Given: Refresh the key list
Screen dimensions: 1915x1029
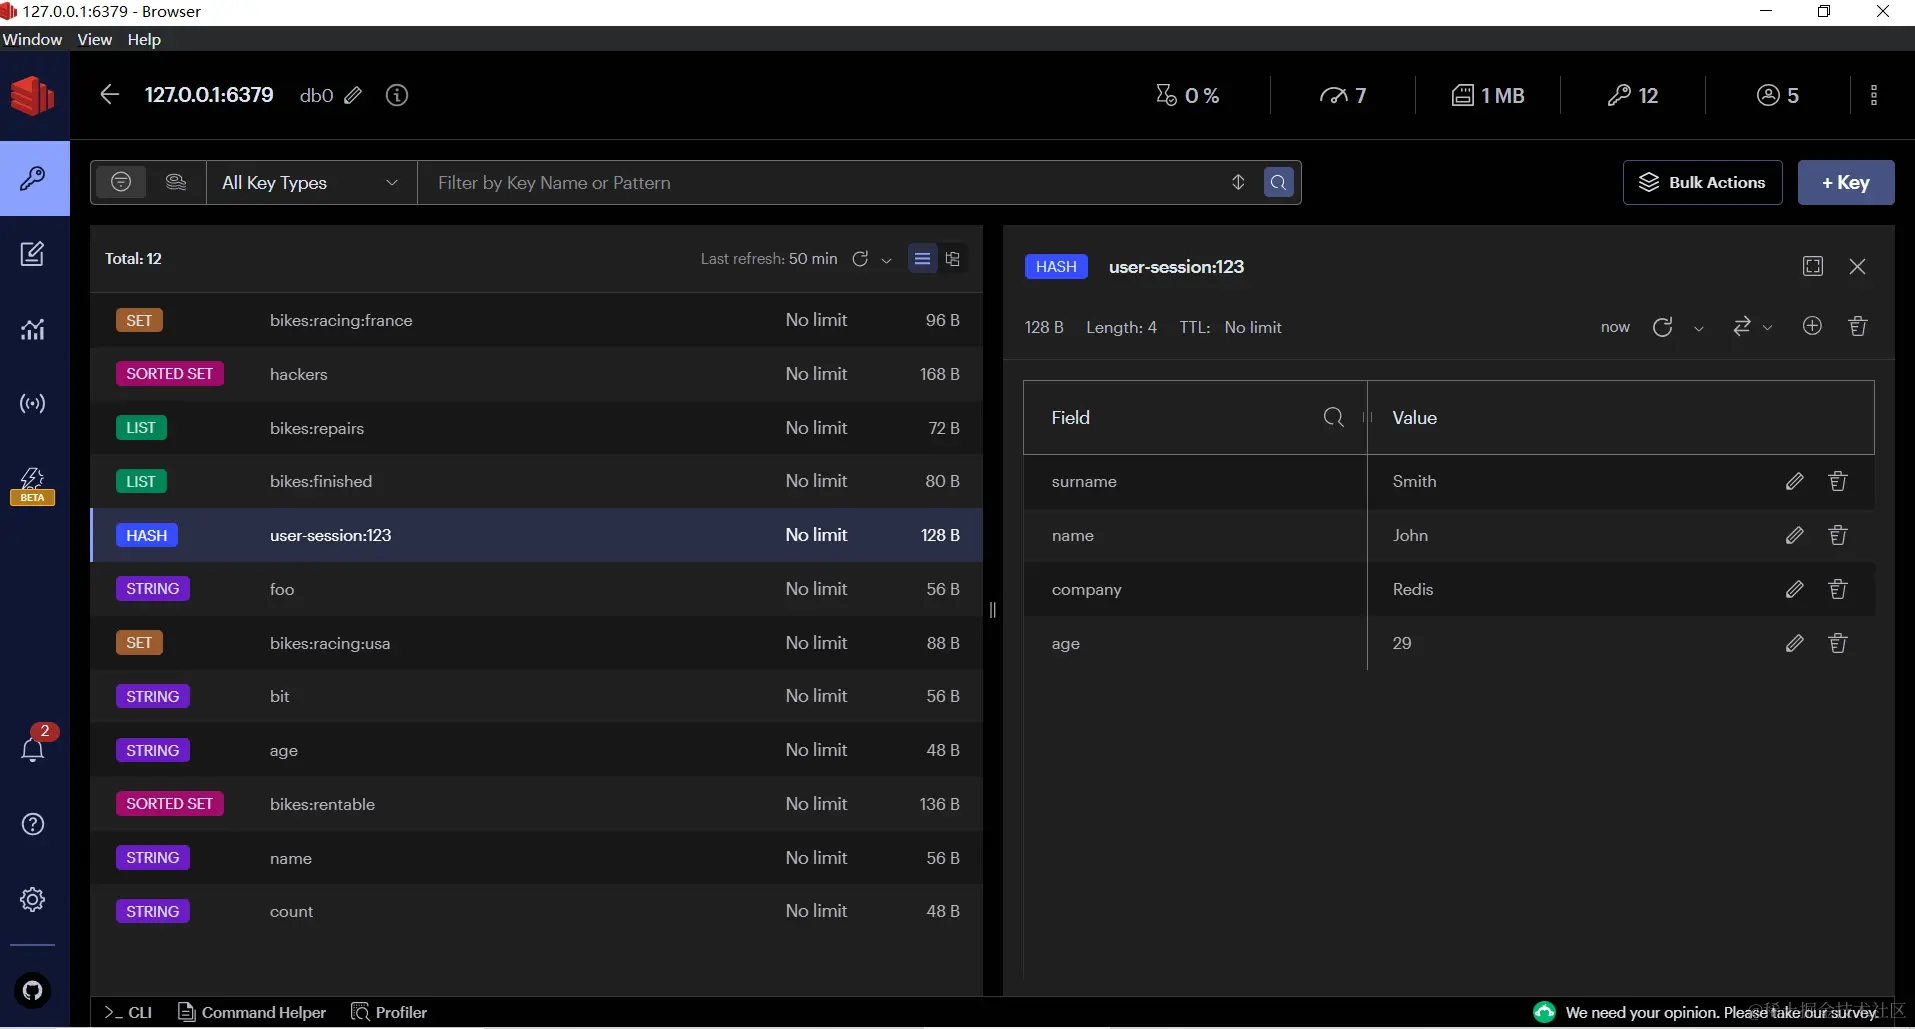Looking at the screenshot, I should pos(860,259).
